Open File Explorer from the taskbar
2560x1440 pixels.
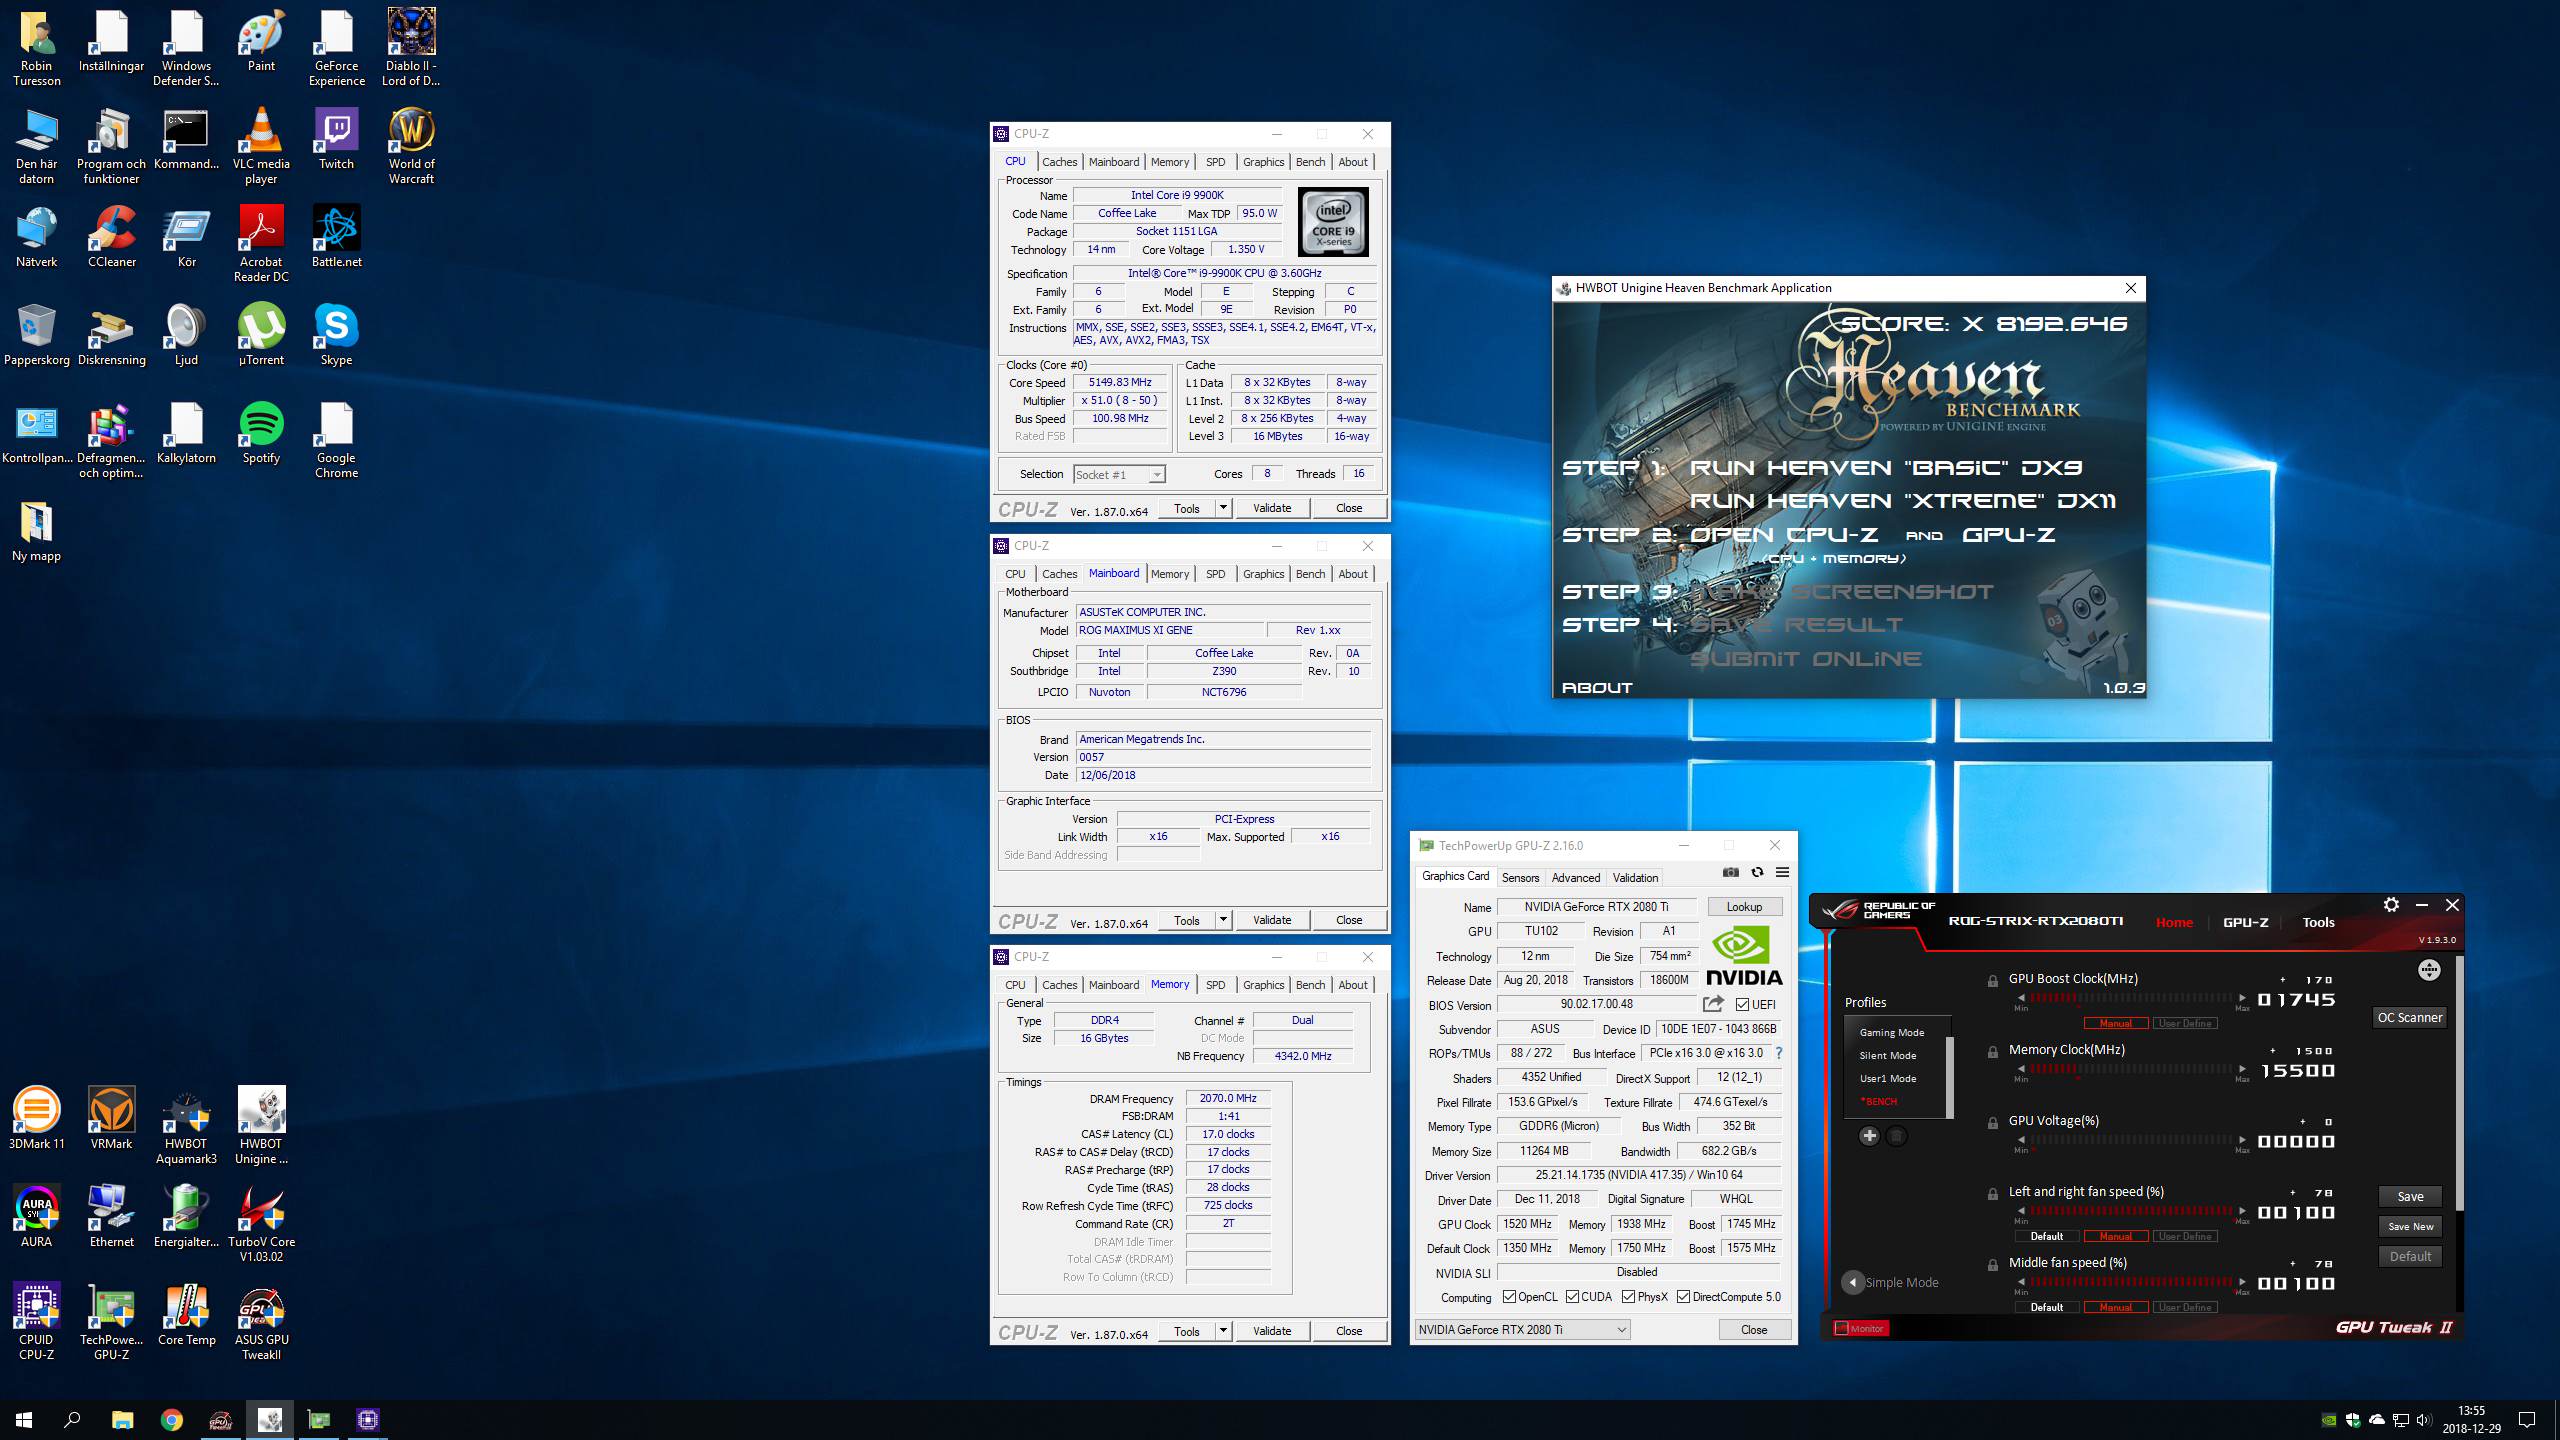(122, 1419)
